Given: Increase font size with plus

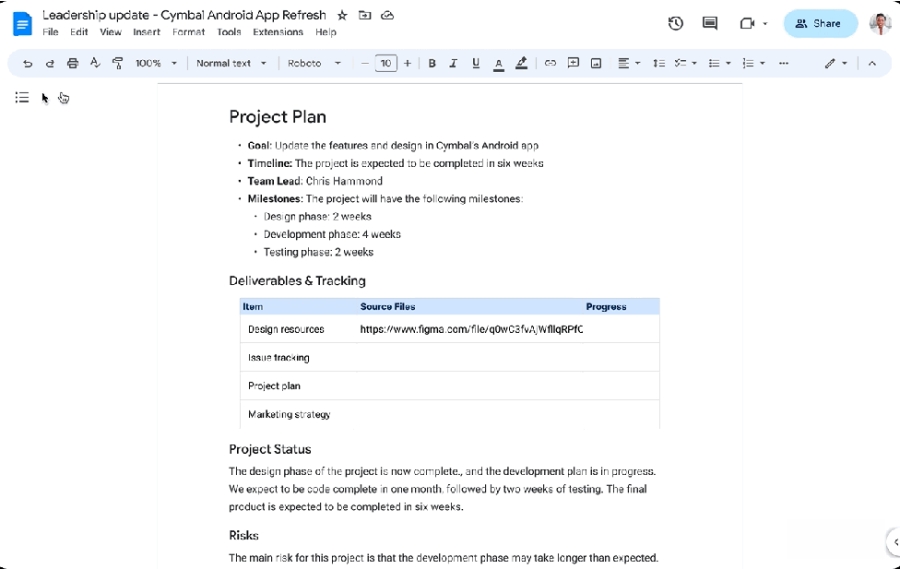Looking at the screenshot, I should [408, 63].
